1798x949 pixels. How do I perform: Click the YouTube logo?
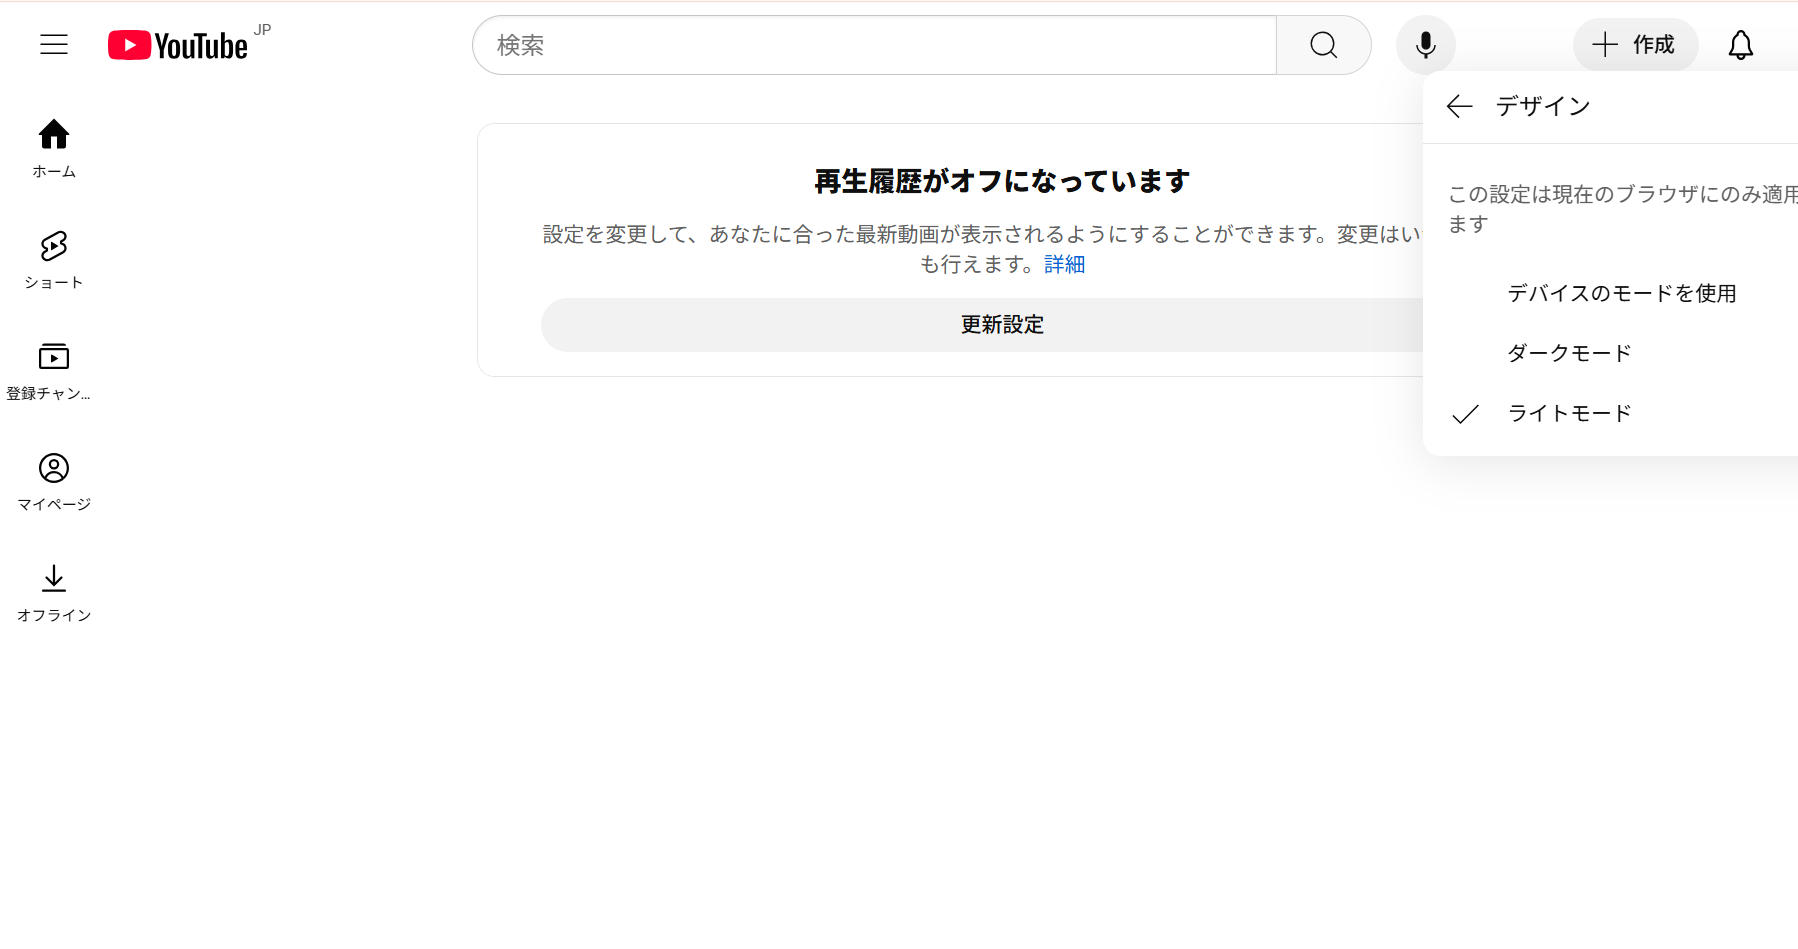pos(178,46)
